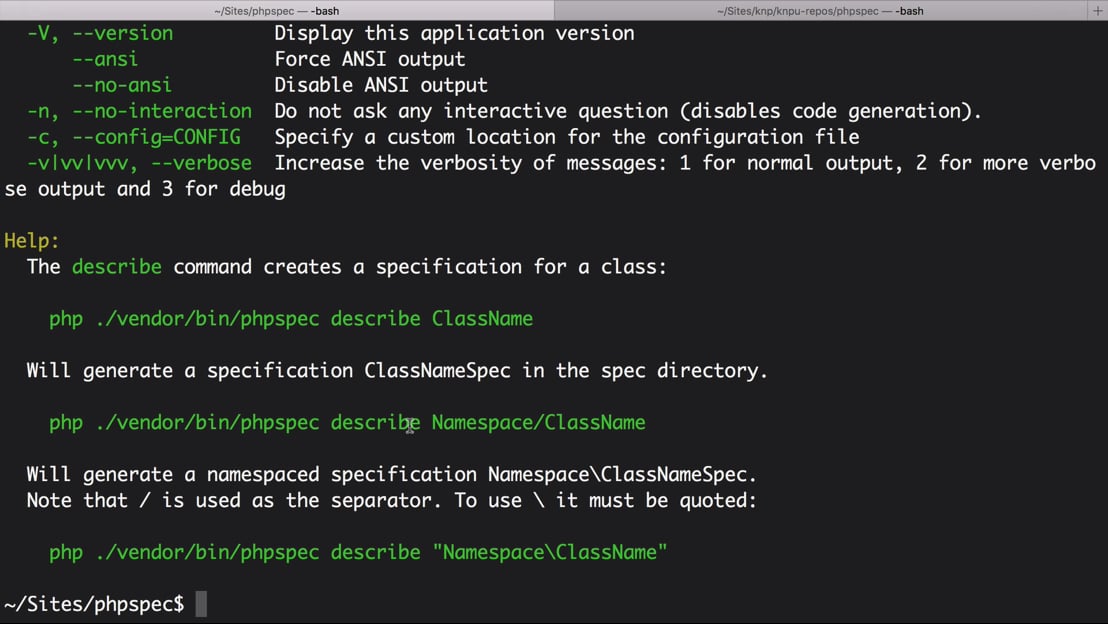The width and height of the screenshot is (1108, 624).
Task: Click the '--ansi' option text
Action: tap(105, 59)
